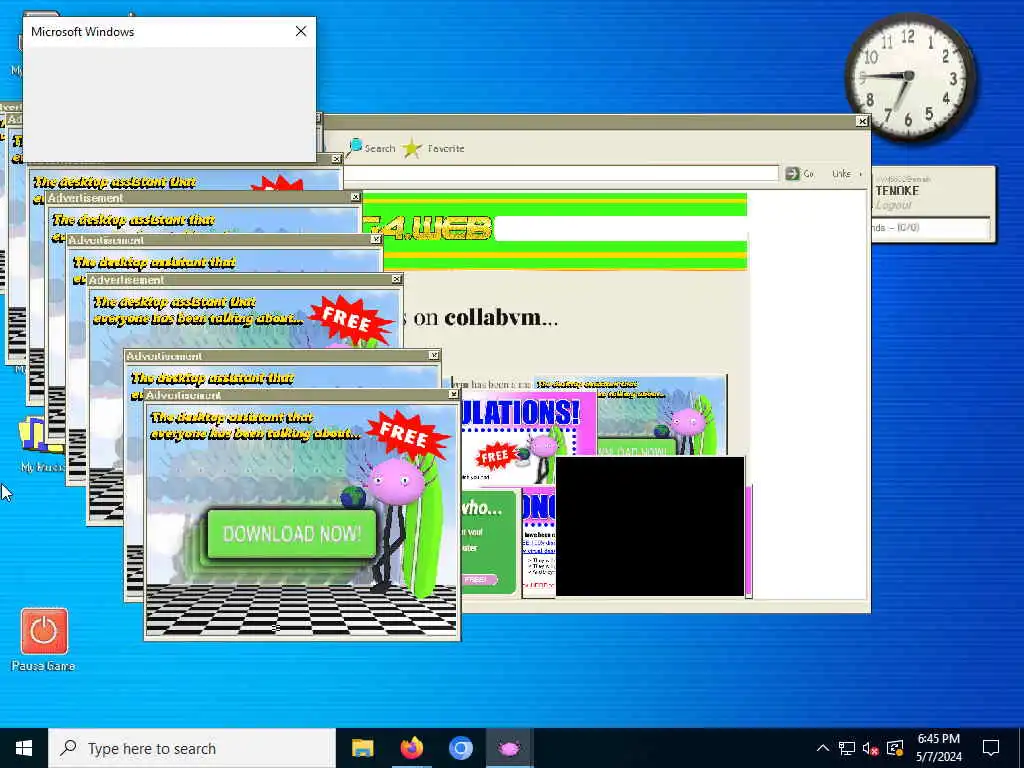Close the front-most Advertisement popup
Image resolution: width=1024 pixels, height=768 pixels.
click(453, 394)
